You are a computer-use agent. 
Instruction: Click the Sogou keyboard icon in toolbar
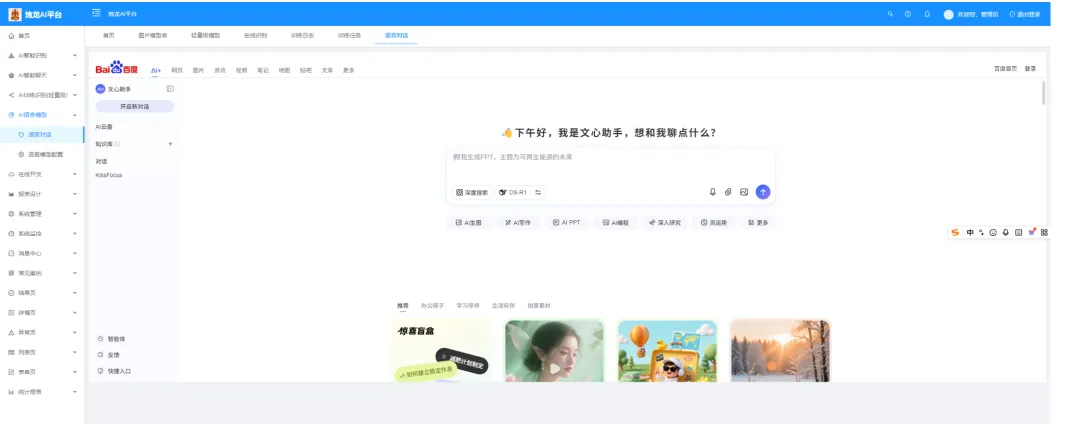(1018, 233)
